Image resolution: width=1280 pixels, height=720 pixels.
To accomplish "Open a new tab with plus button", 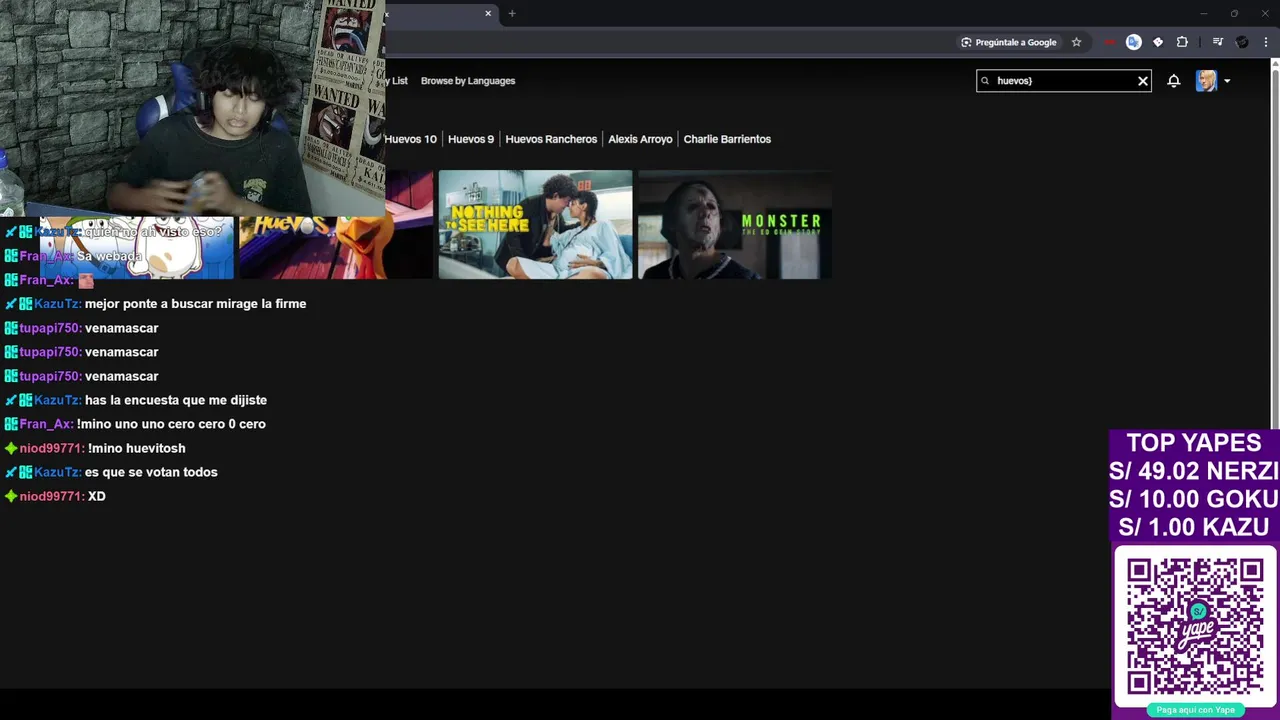I will (x=512, y=13).
